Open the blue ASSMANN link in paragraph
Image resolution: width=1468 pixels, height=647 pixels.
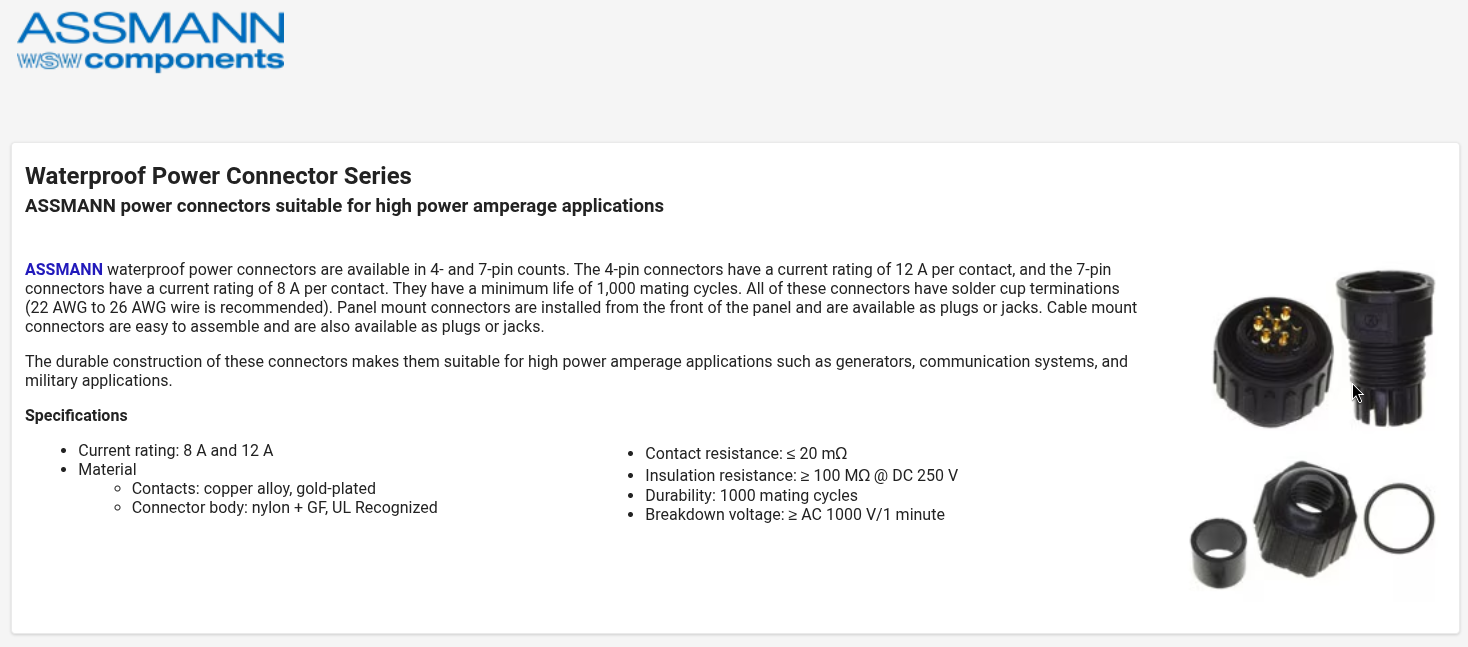(63, 269)
